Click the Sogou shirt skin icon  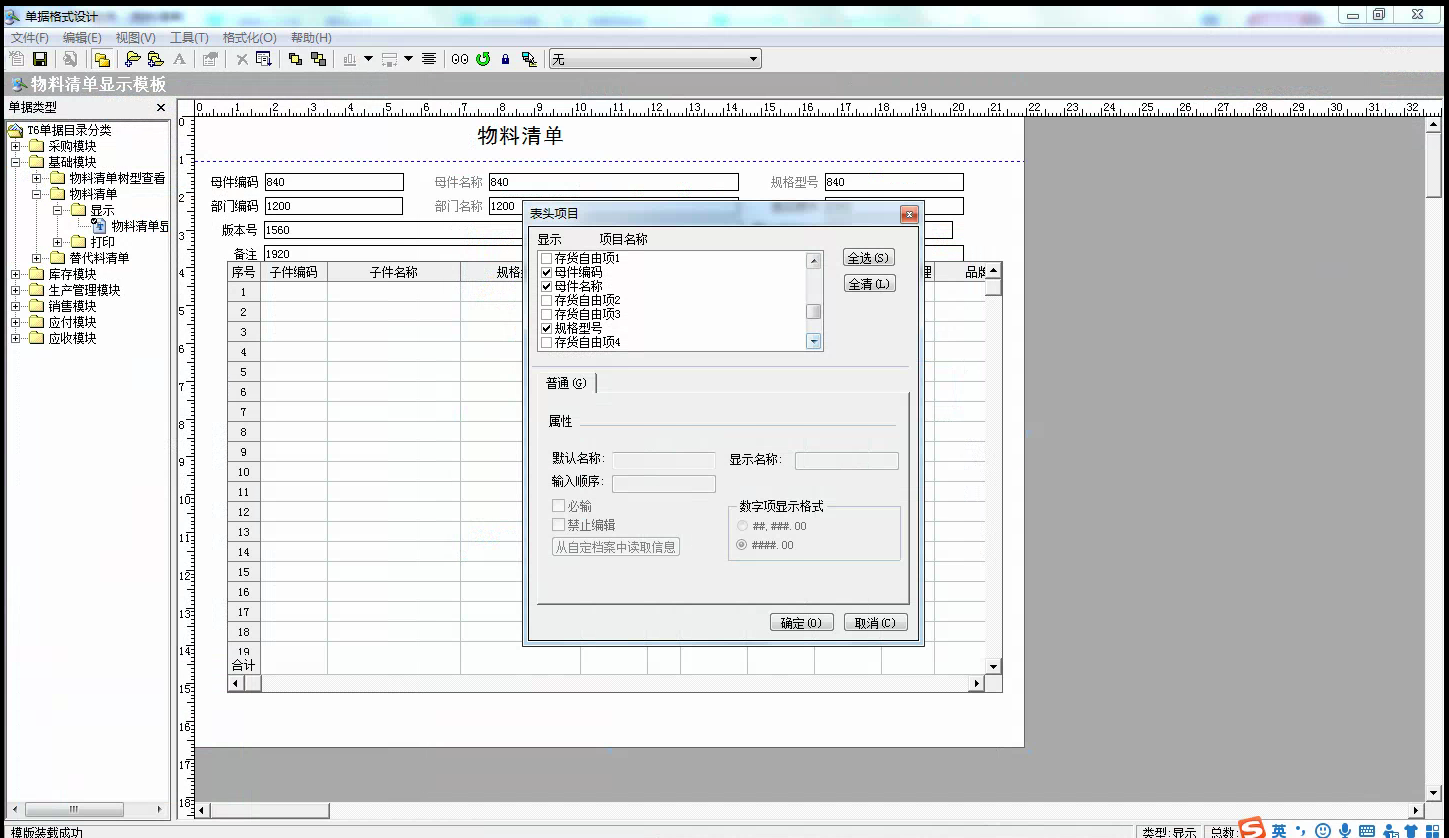tap(1412, 830)
